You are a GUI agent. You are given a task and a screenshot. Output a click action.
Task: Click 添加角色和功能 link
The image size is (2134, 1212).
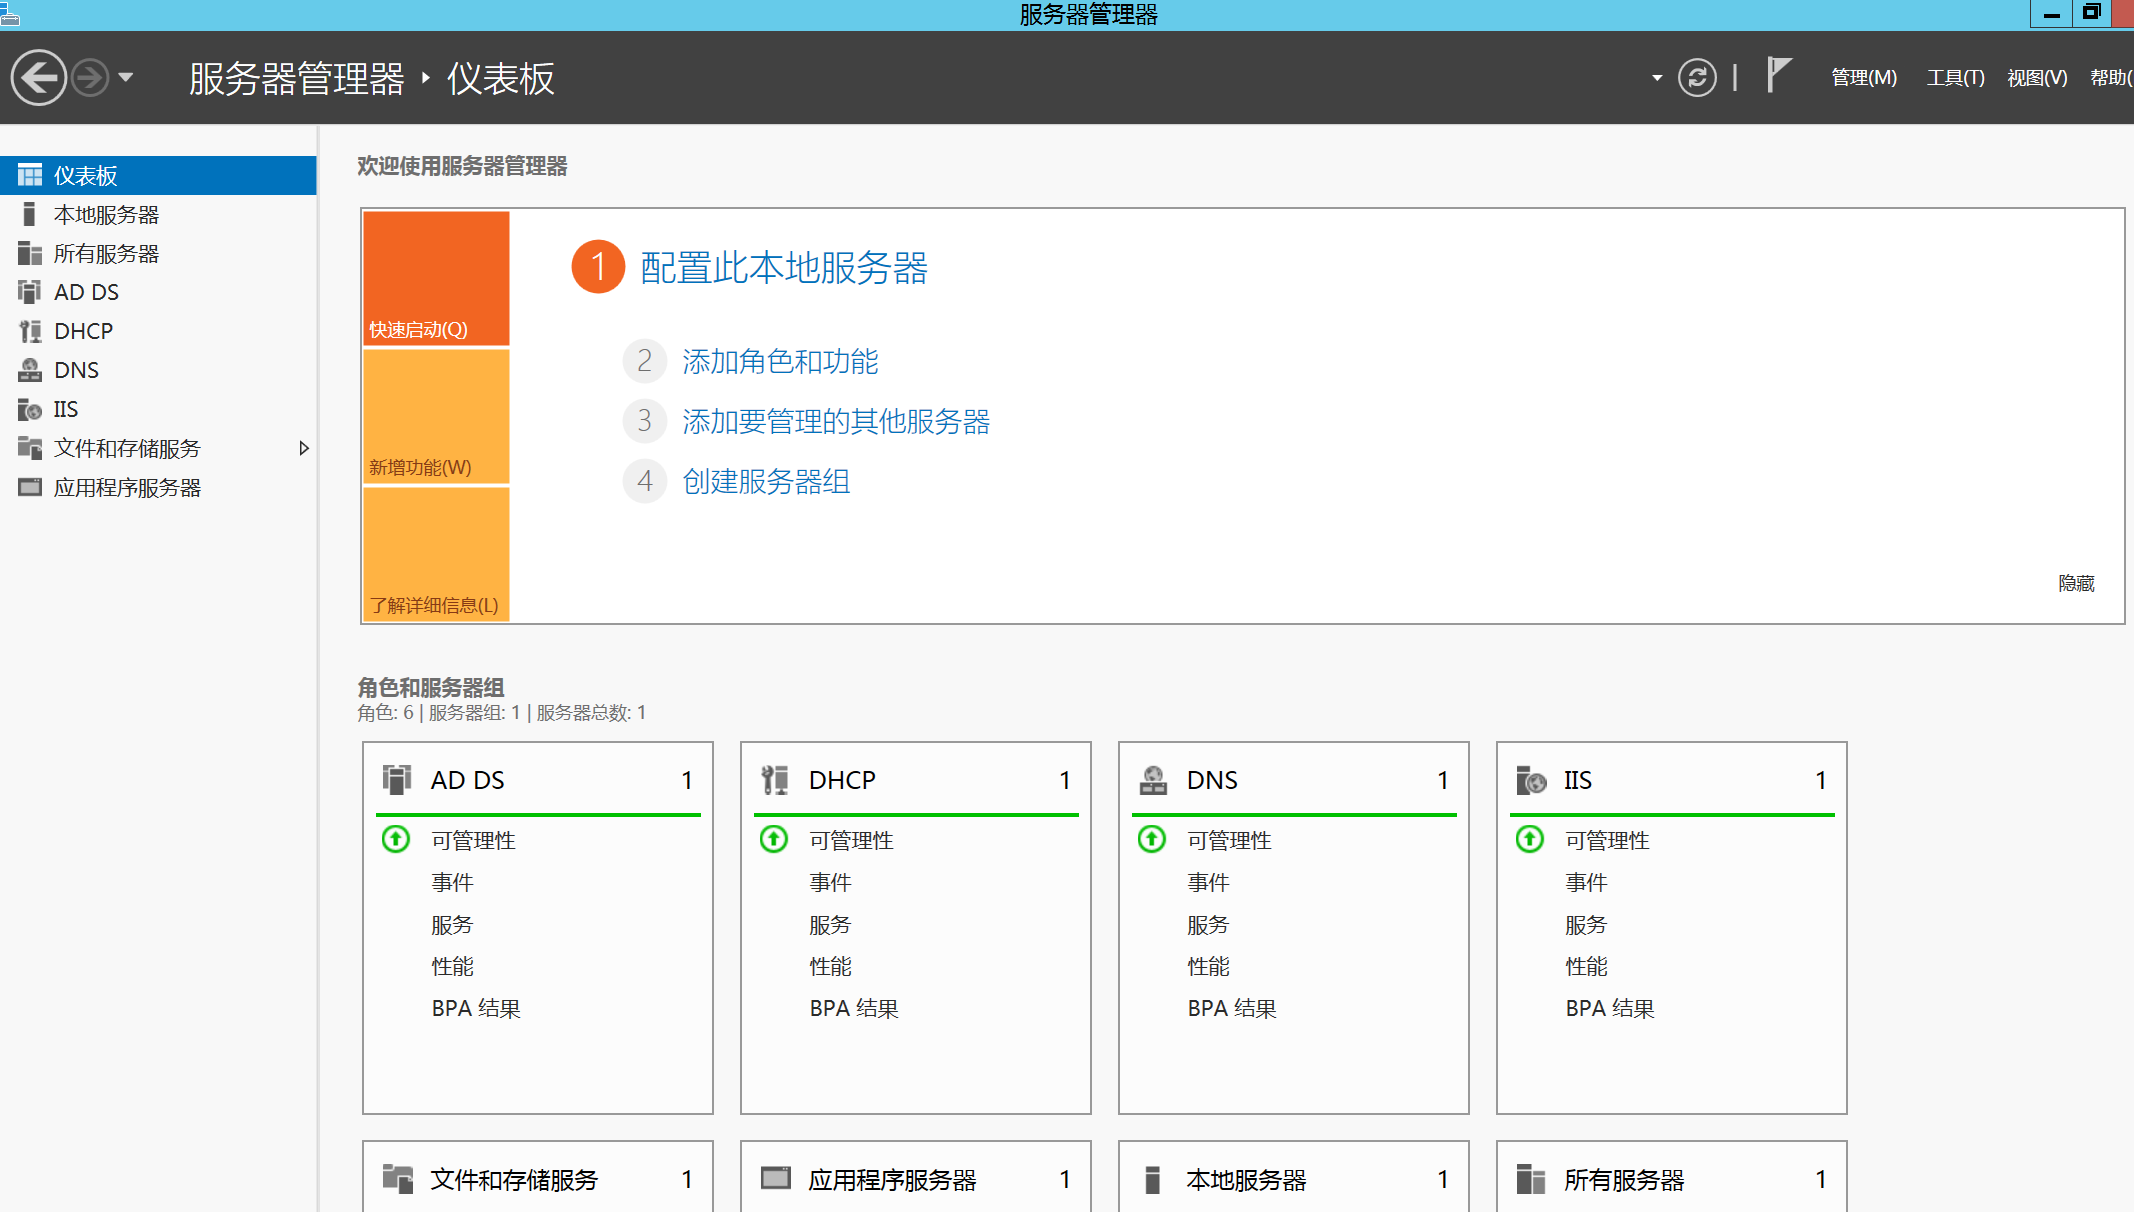point(779,361)
